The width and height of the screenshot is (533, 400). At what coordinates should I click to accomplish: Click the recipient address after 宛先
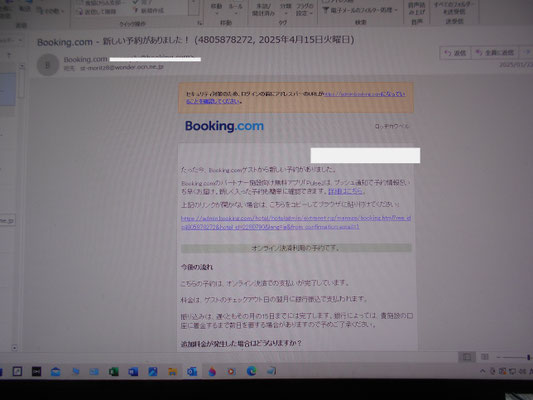[122, 67]
